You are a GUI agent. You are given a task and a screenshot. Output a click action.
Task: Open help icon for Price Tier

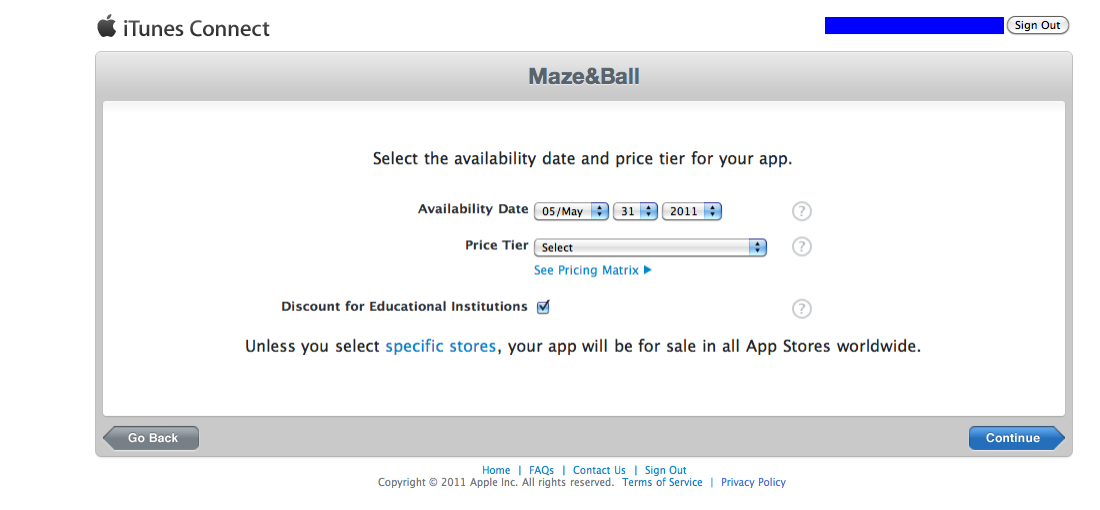pos(801,247)
